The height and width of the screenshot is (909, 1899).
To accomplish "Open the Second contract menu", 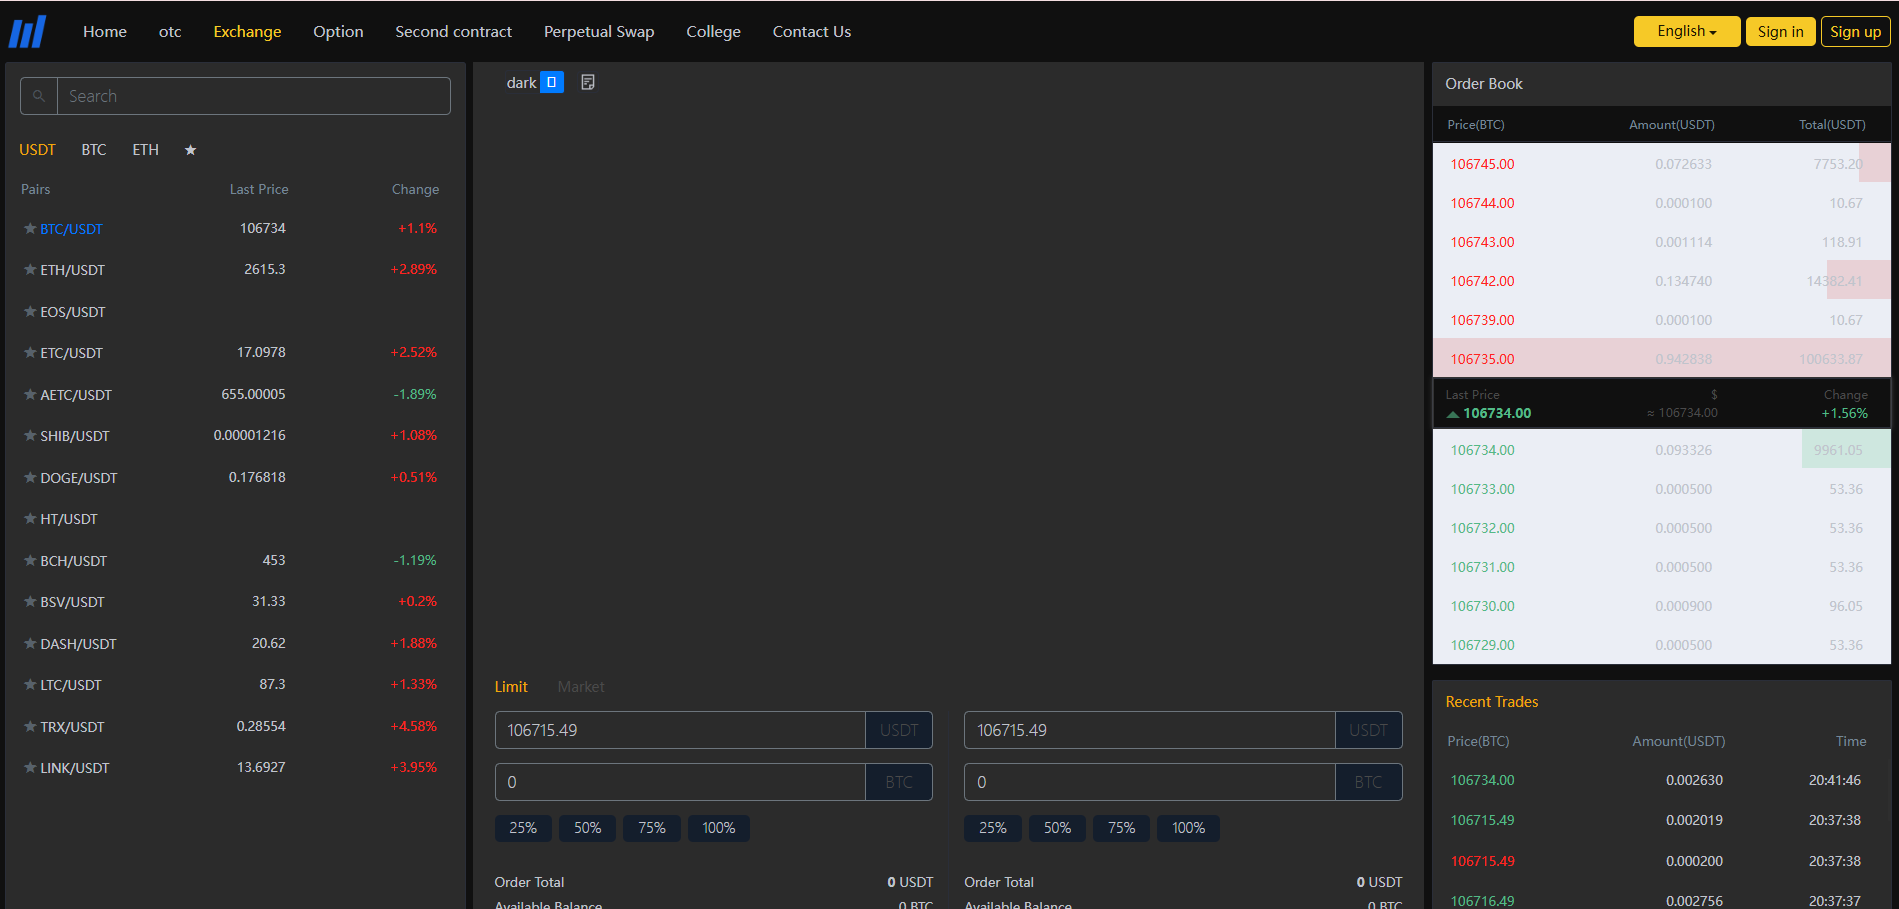I will (x=453, y=32).
